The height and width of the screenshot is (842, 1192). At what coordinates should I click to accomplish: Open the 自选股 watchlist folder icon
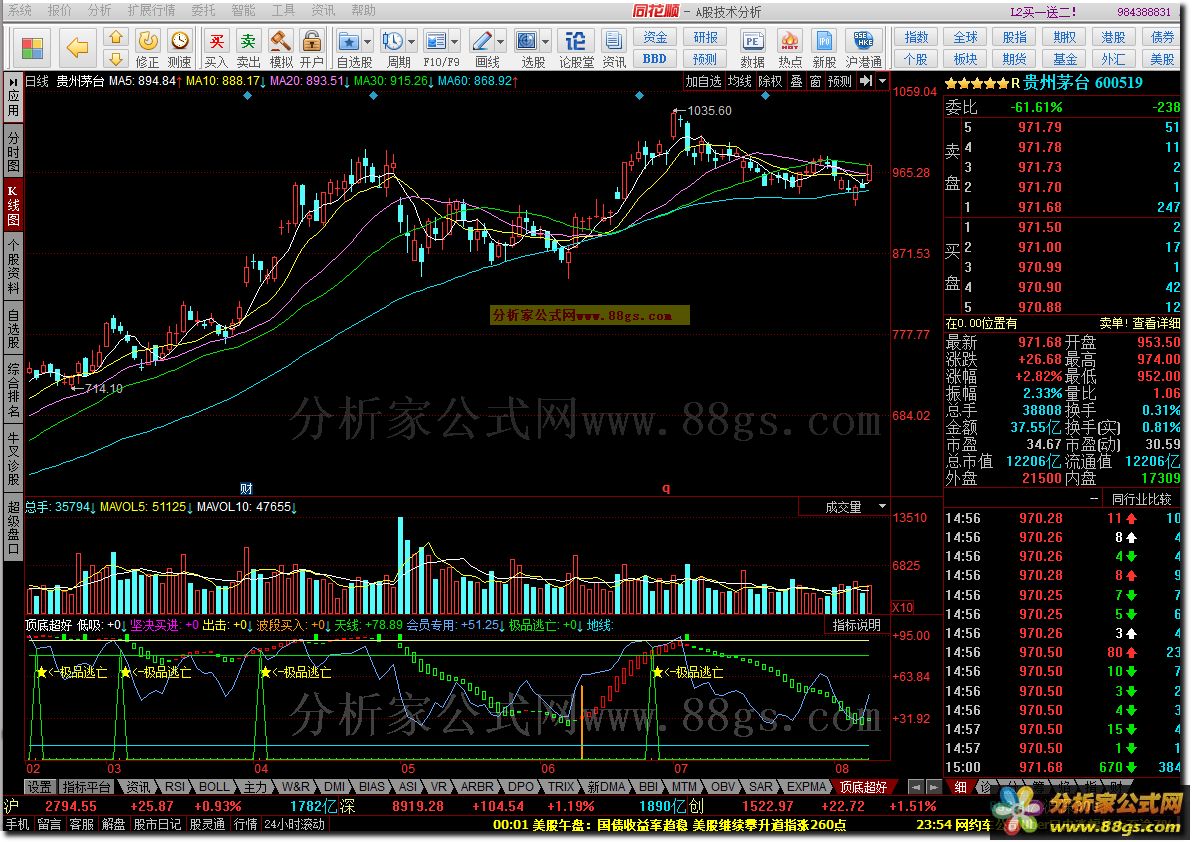click(349, 49)
